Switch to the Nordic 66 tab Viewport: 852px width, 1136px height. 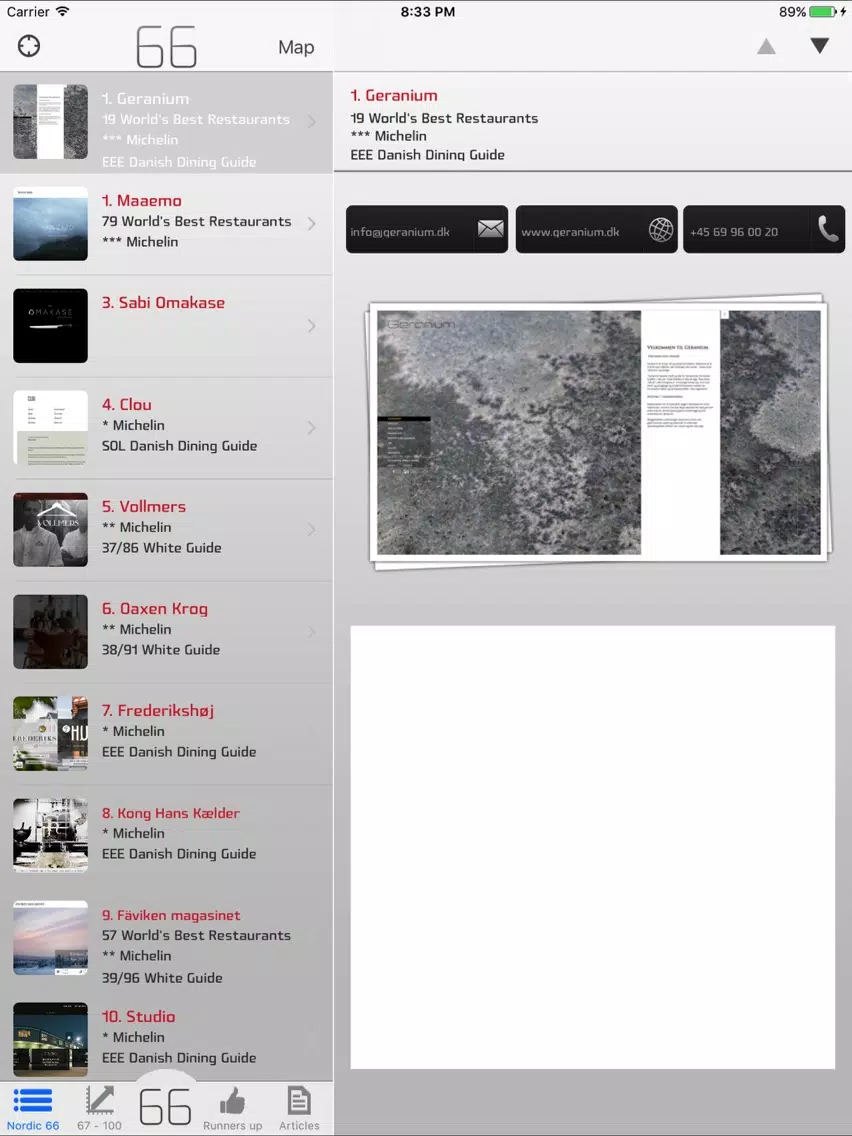tap(33, 1108)
